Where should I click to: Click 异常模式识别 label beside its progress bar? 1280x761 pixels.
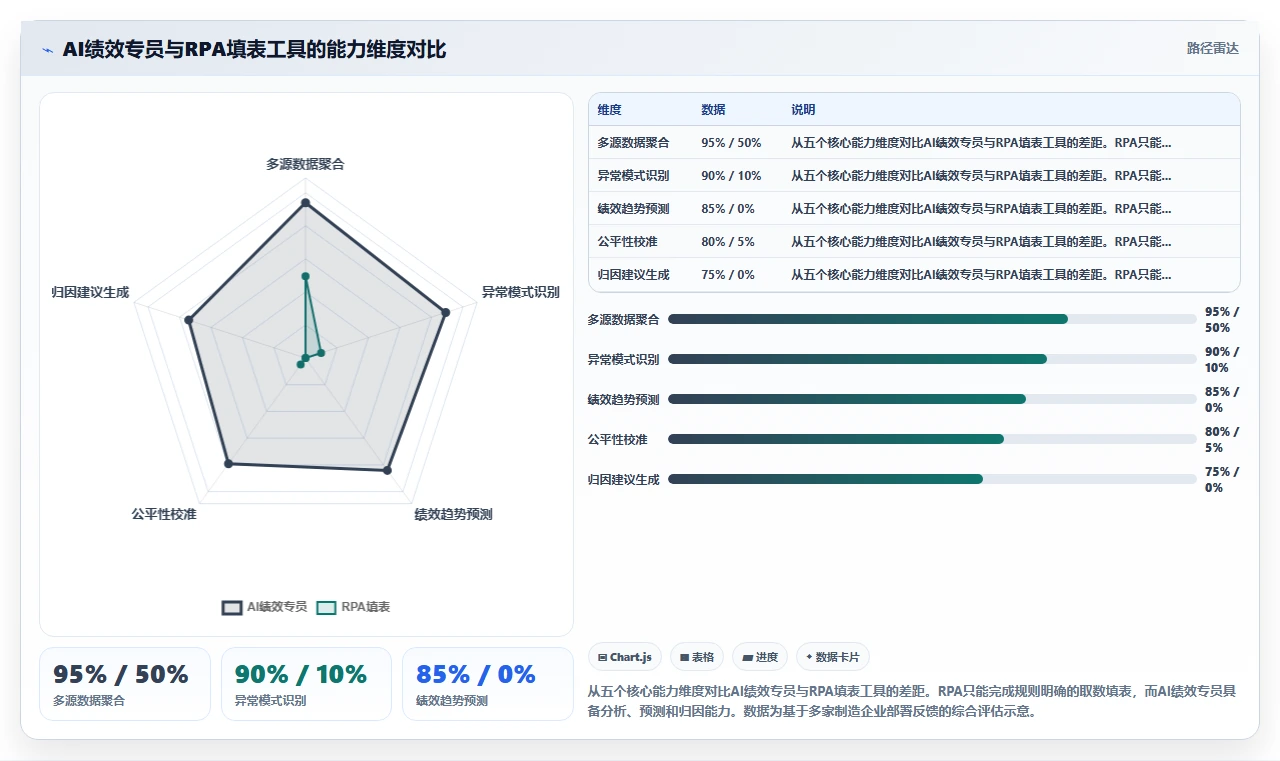click(x=624, y=360)
